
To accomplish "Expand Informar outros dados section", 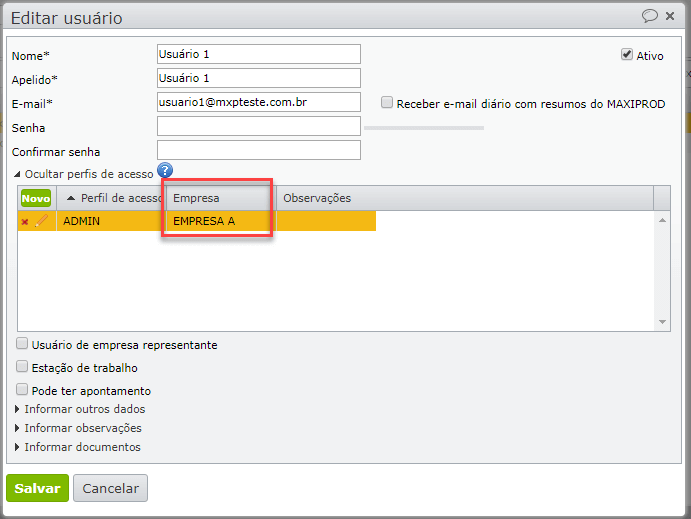I will click(84, 409).
